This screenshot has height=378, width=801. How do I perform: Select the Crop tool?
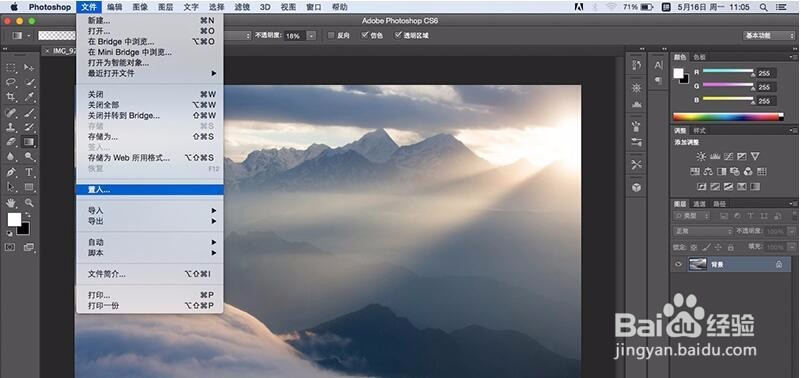point(11,97)
